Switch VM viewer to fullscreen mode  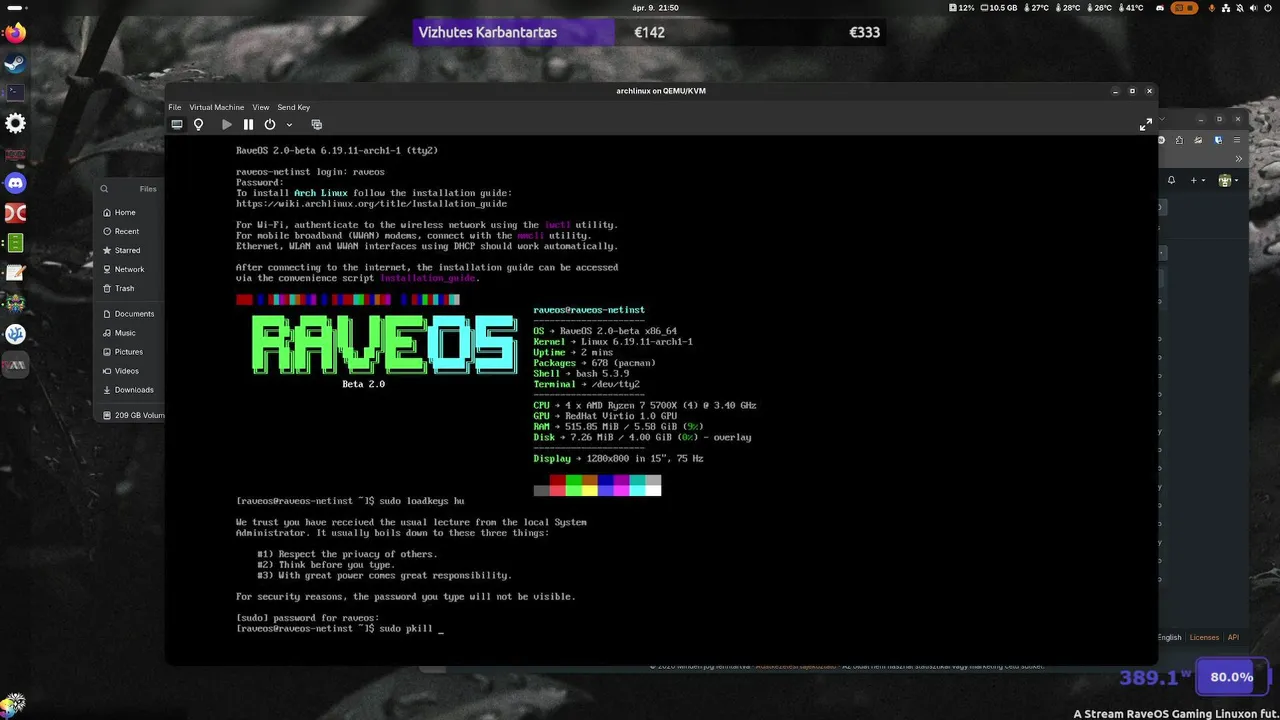1146,124
